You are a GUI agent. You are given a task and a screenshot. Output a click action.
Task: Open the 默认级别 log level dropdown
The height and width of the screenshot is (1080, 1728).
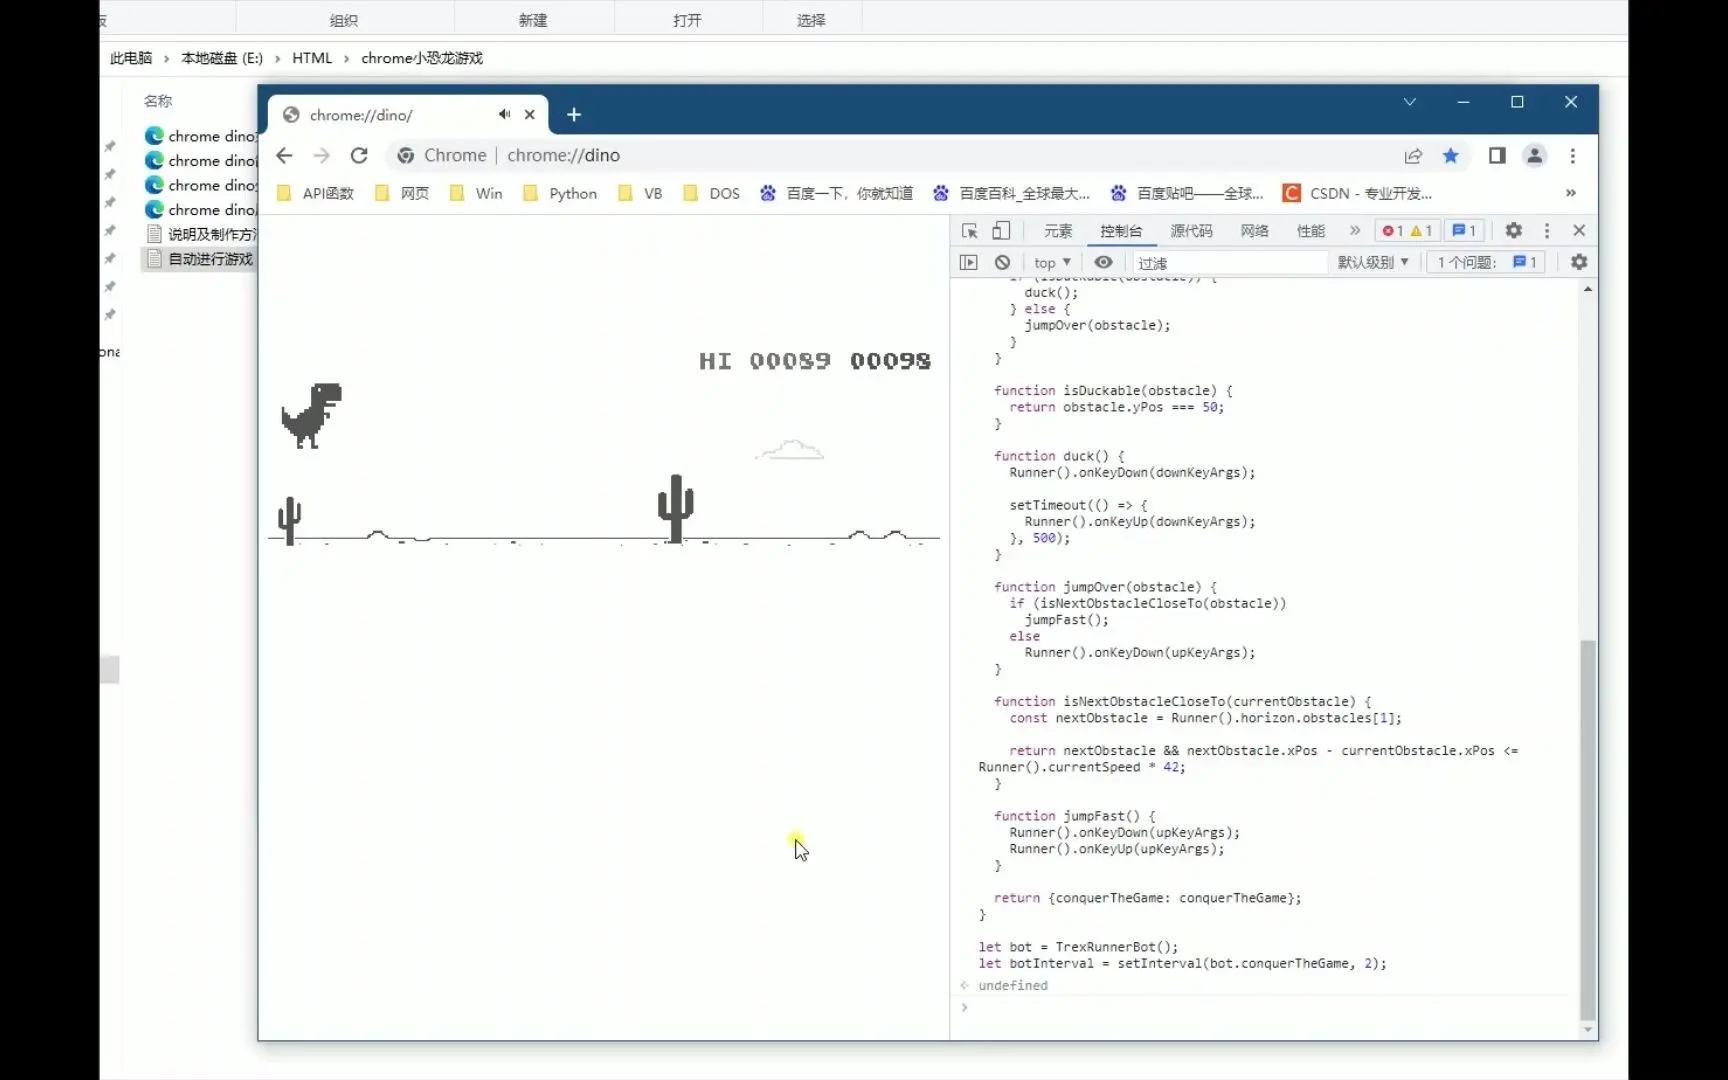[1373, 262]
